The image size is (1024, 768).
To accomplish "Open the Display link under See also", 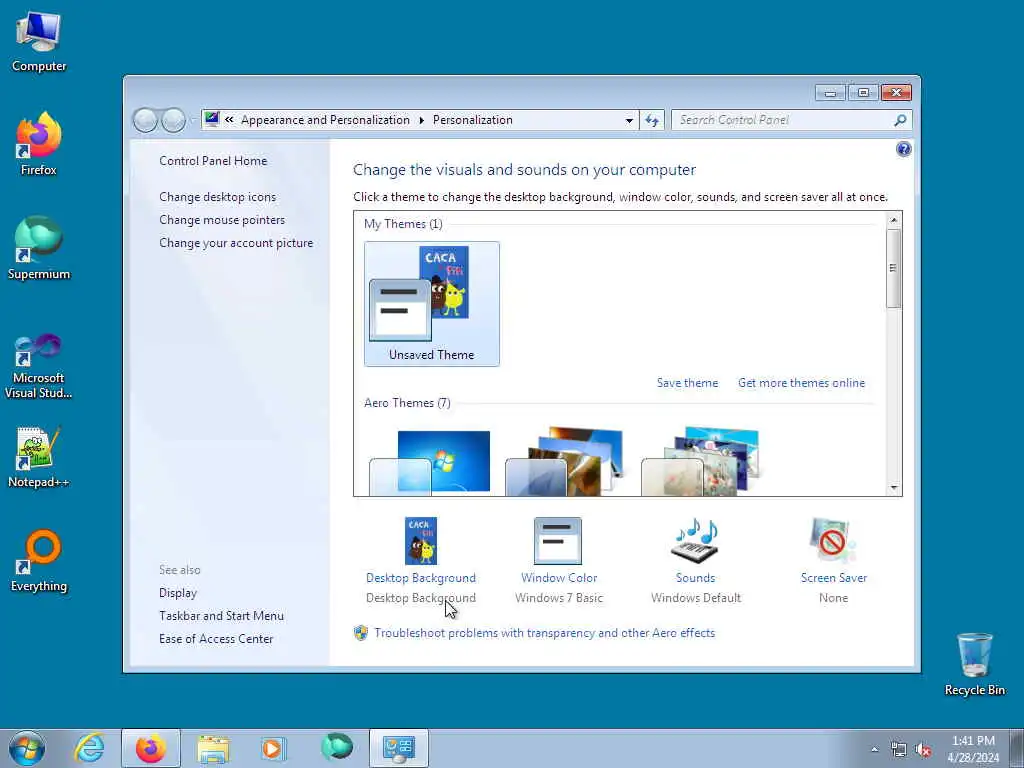I will (x=178, y=593).
